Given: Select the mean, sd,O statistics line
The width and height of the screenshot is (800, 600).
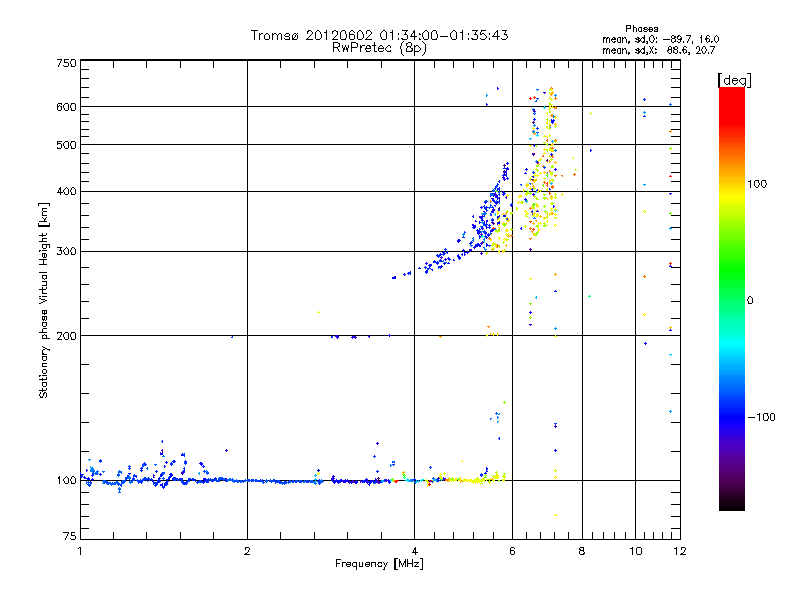Looking at the screenshot, I should [661, 39].
